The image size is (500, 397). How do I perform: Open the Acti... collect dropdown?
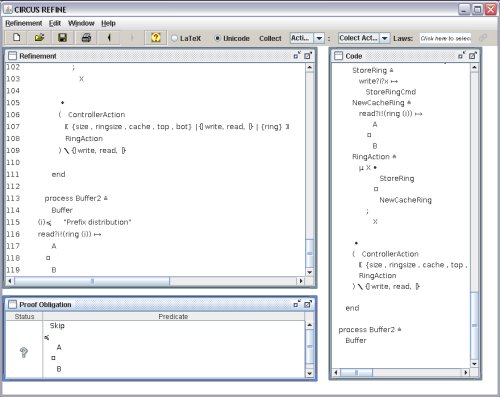319,38
